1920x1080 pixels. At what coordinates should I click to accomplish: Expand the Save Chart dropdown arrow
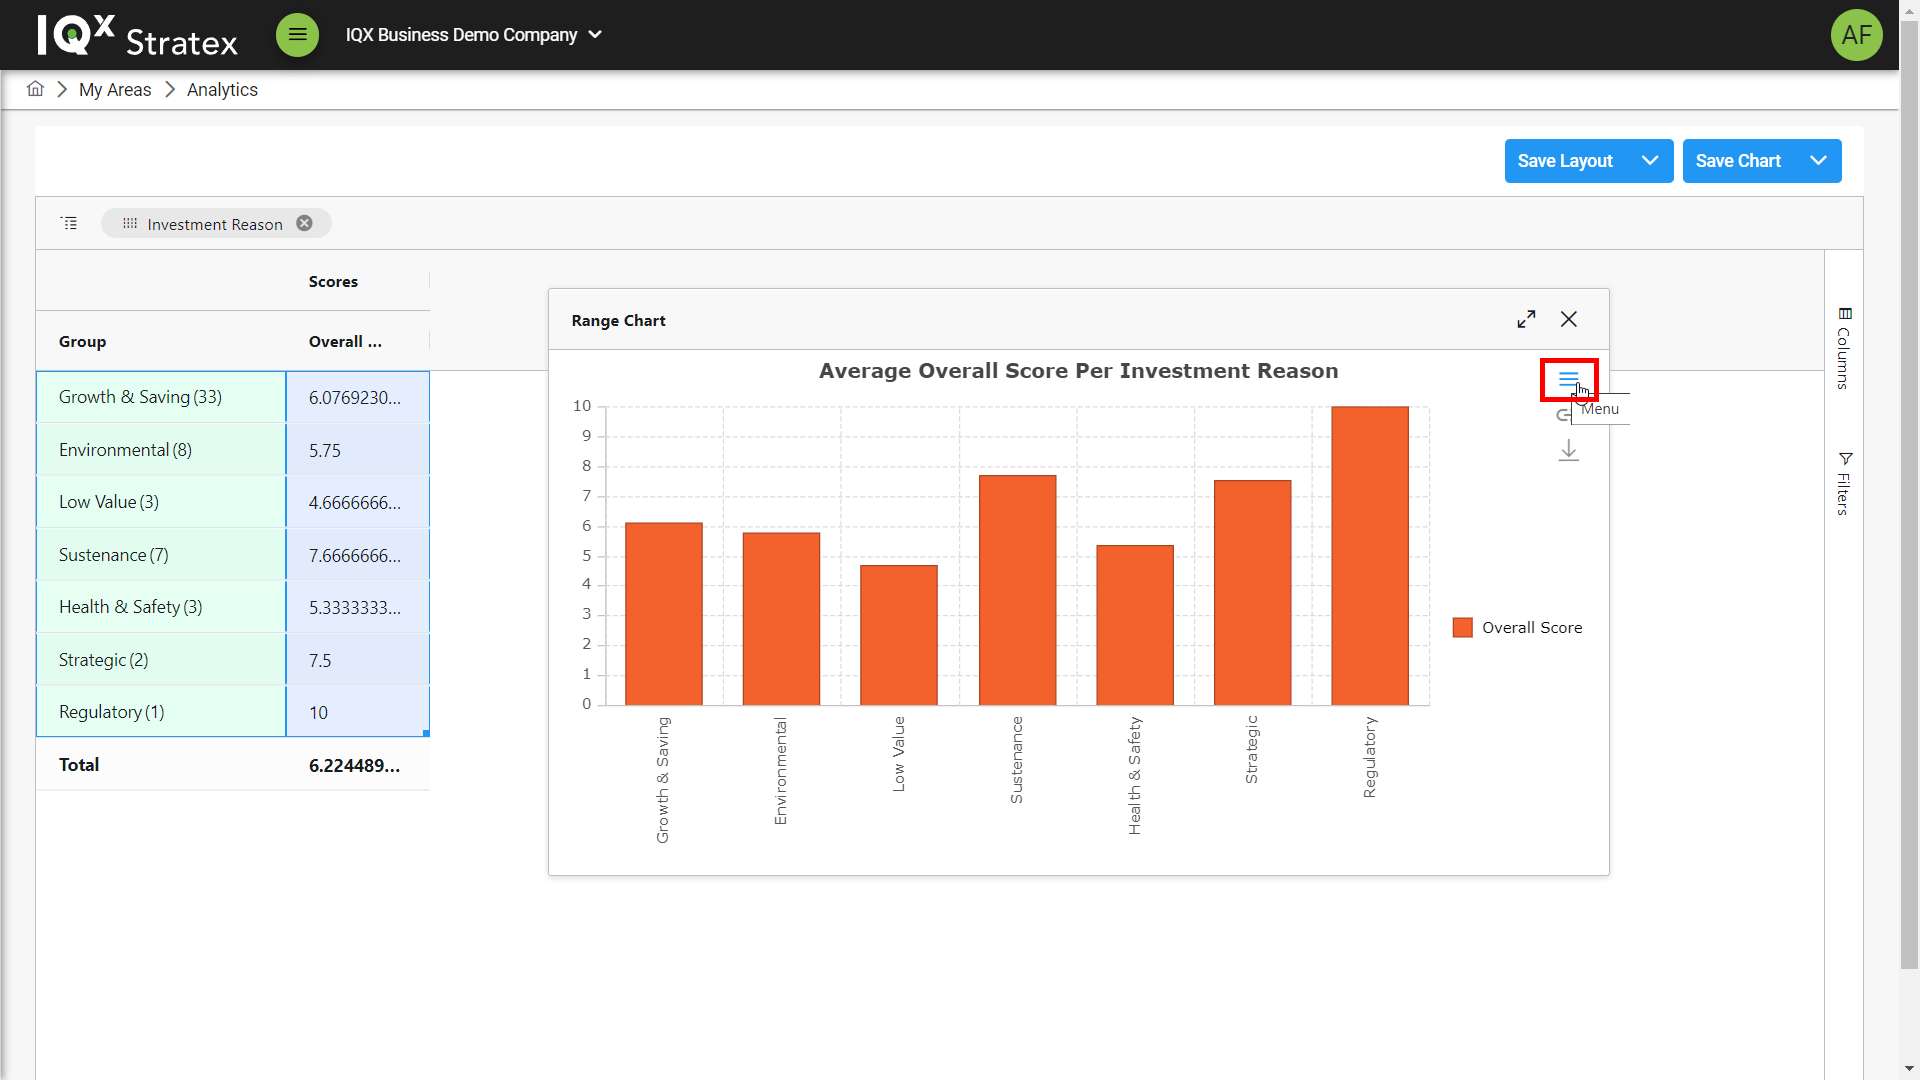click(x=1818, y=161)
